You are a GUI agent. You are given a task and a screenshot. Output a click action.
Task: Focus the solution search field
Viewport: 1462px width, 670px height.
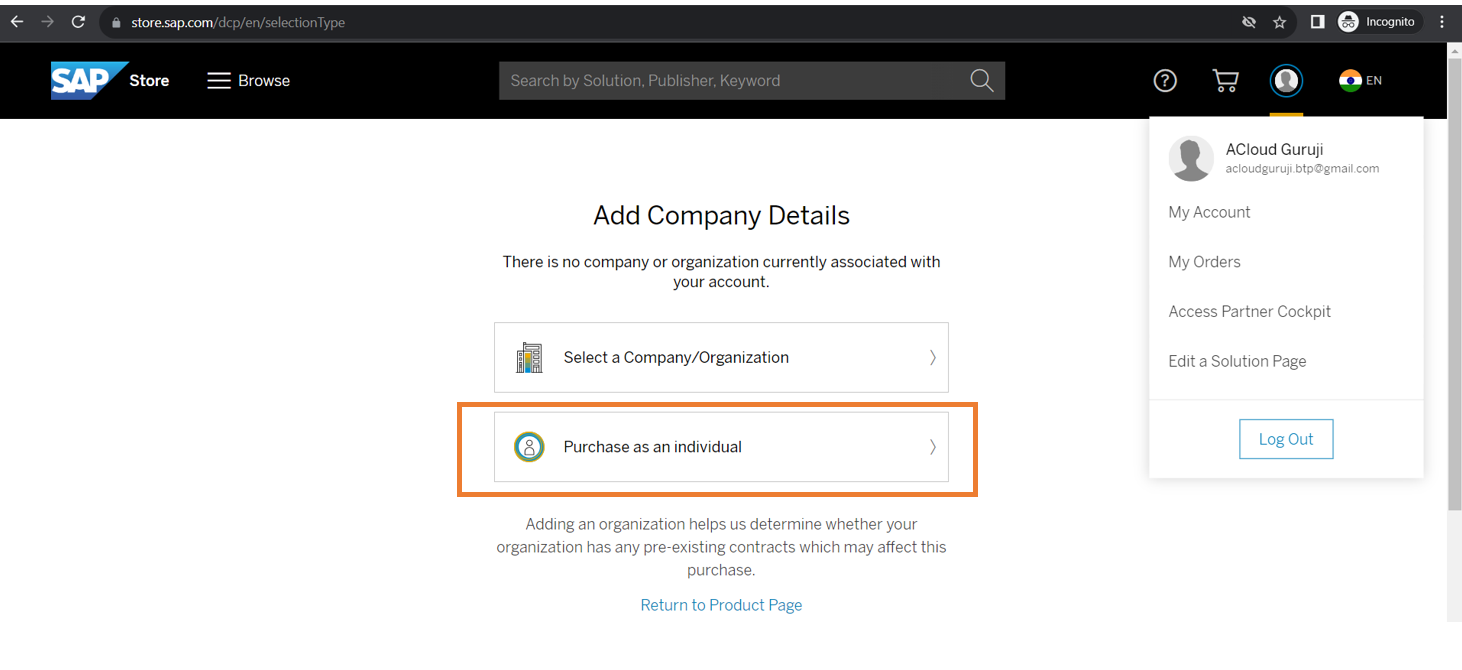click(x=730, y=81)
